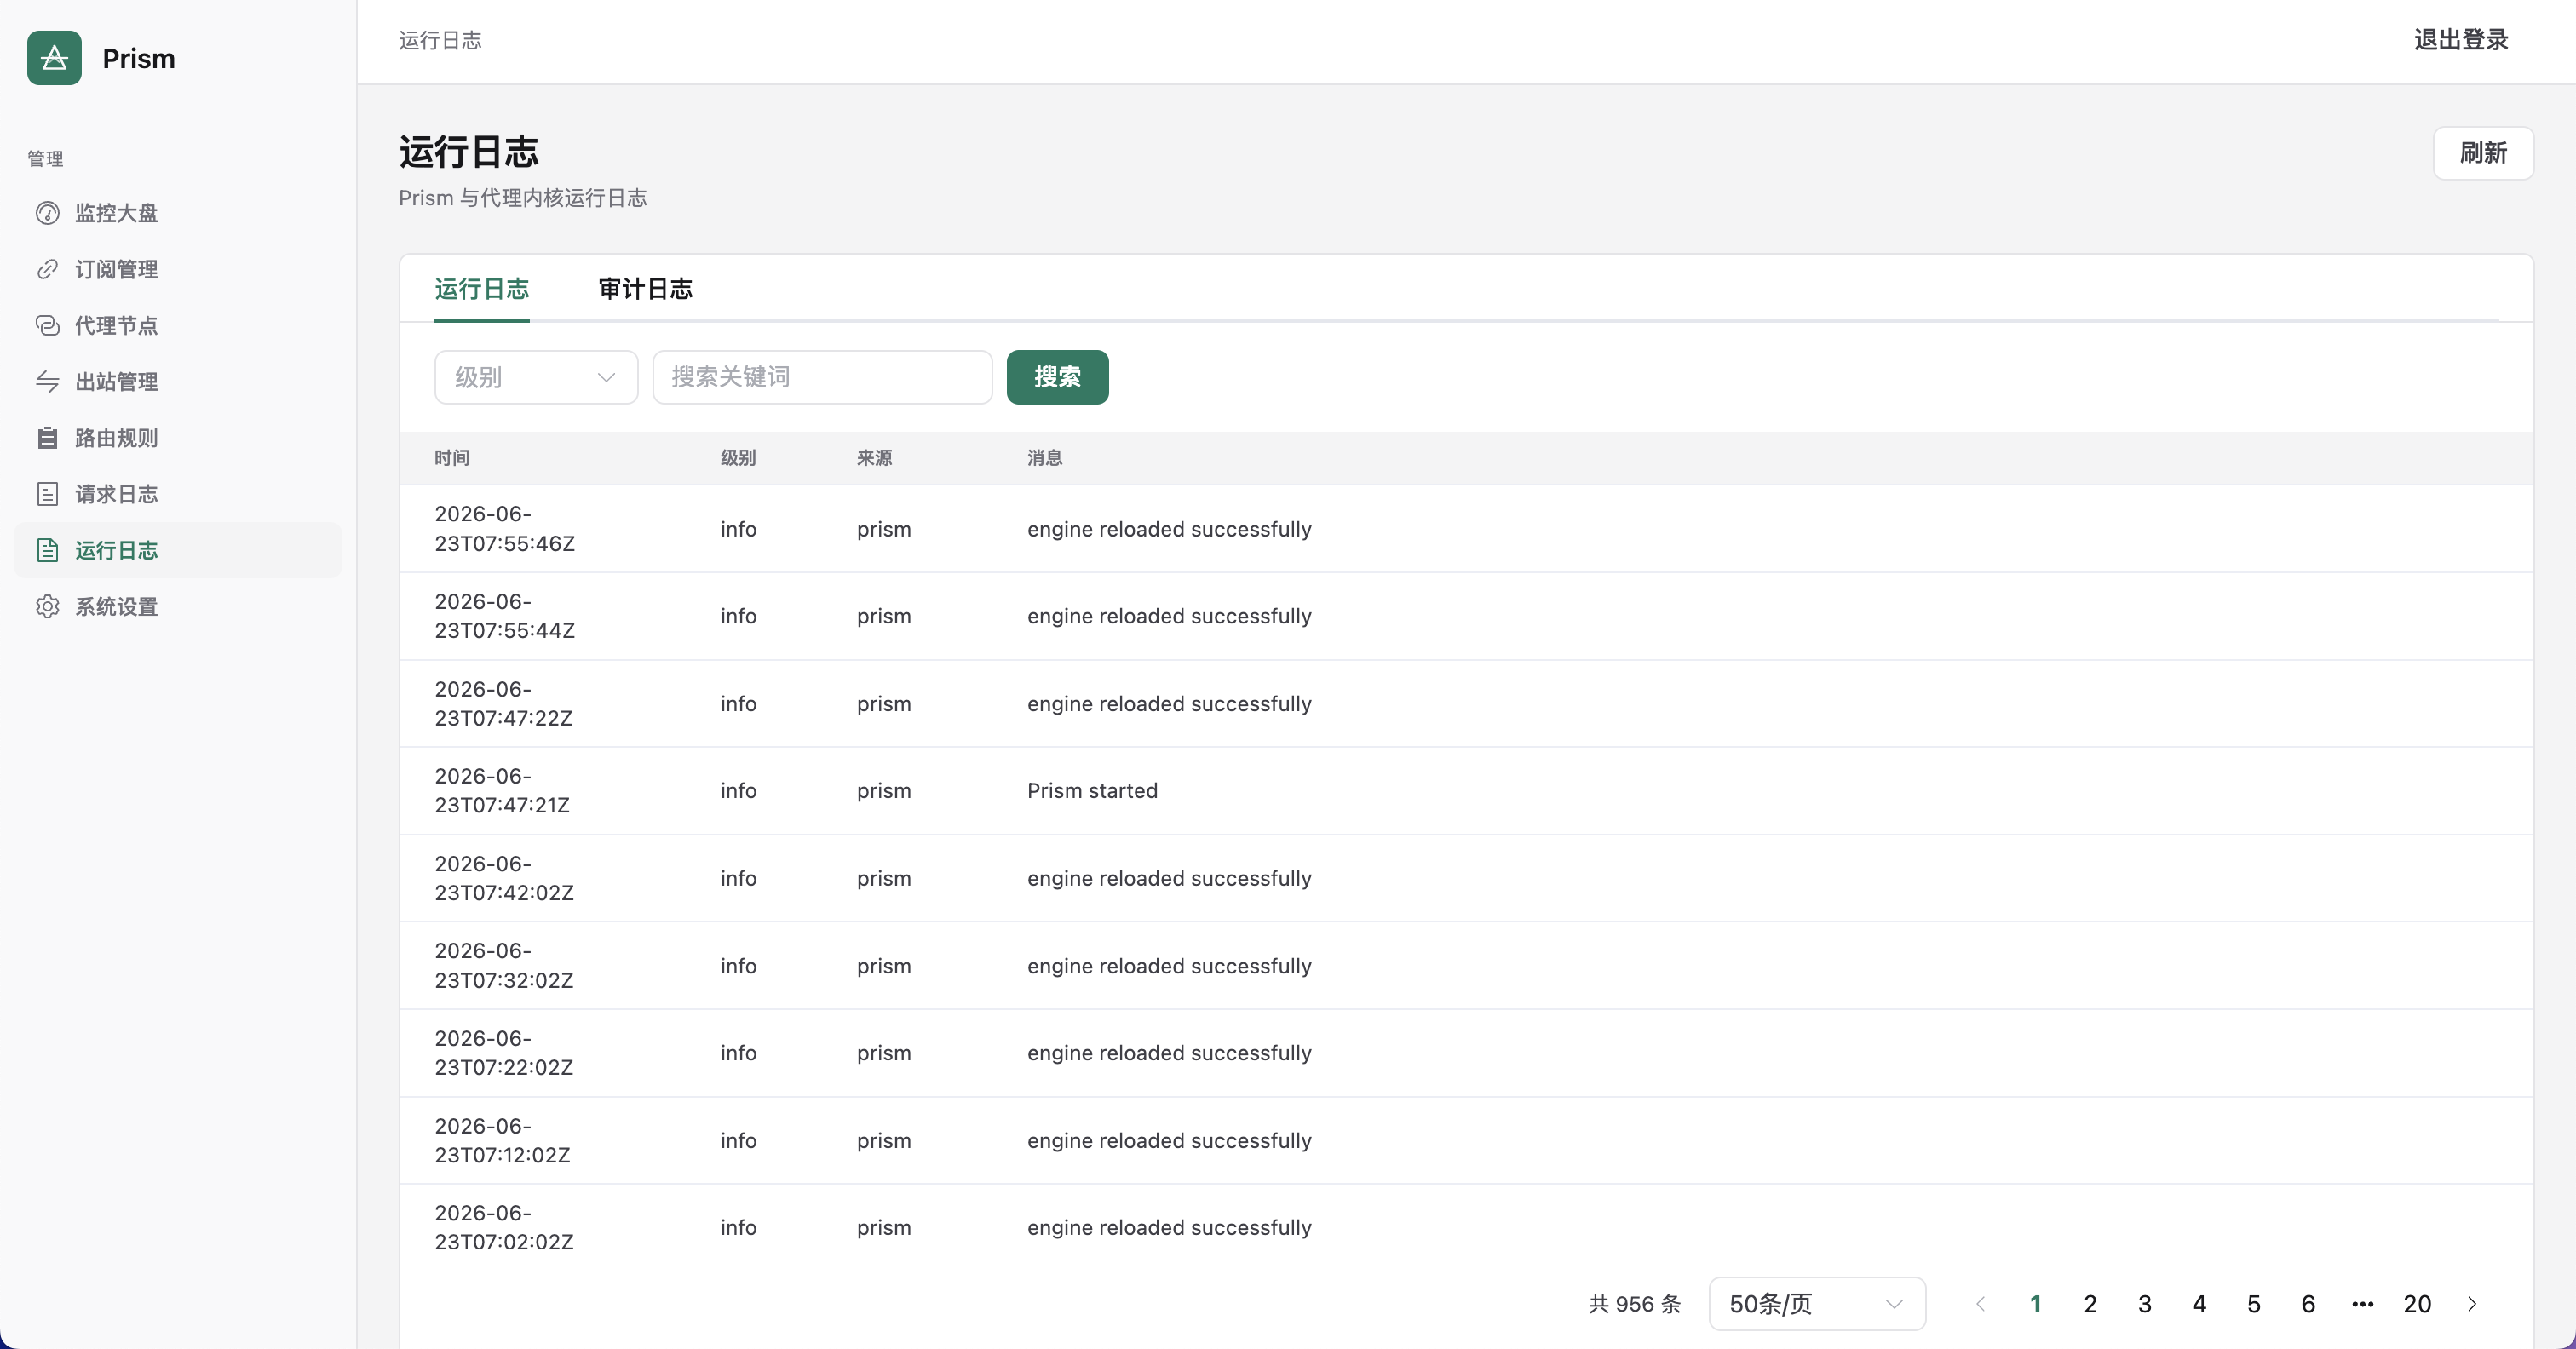
Task: Select the 运行日志 tab
Action: (x=482, y=289)
